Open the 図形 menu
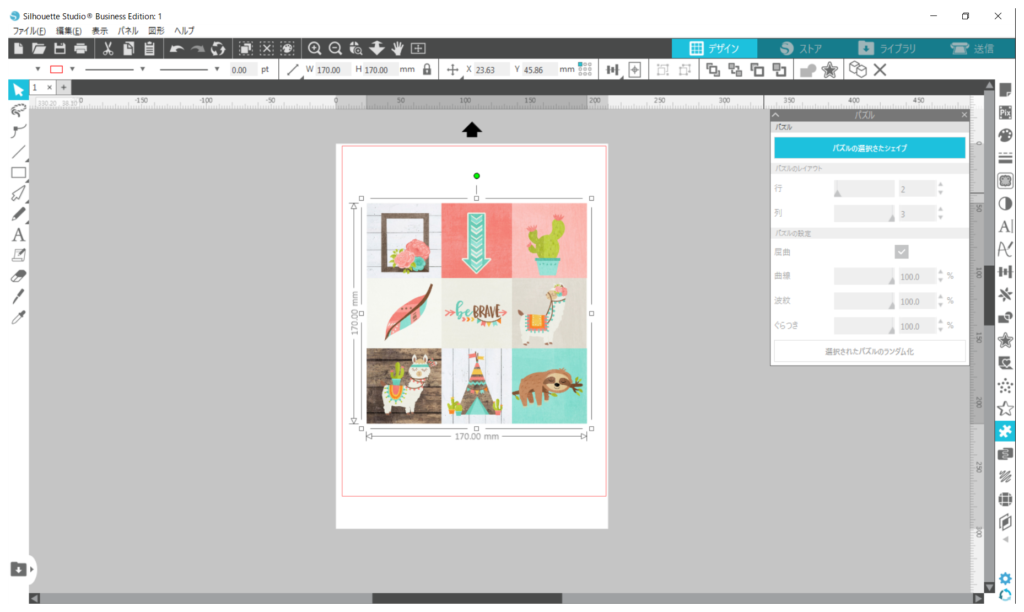Screen dimensions: 1024x612 pos(156,31)
